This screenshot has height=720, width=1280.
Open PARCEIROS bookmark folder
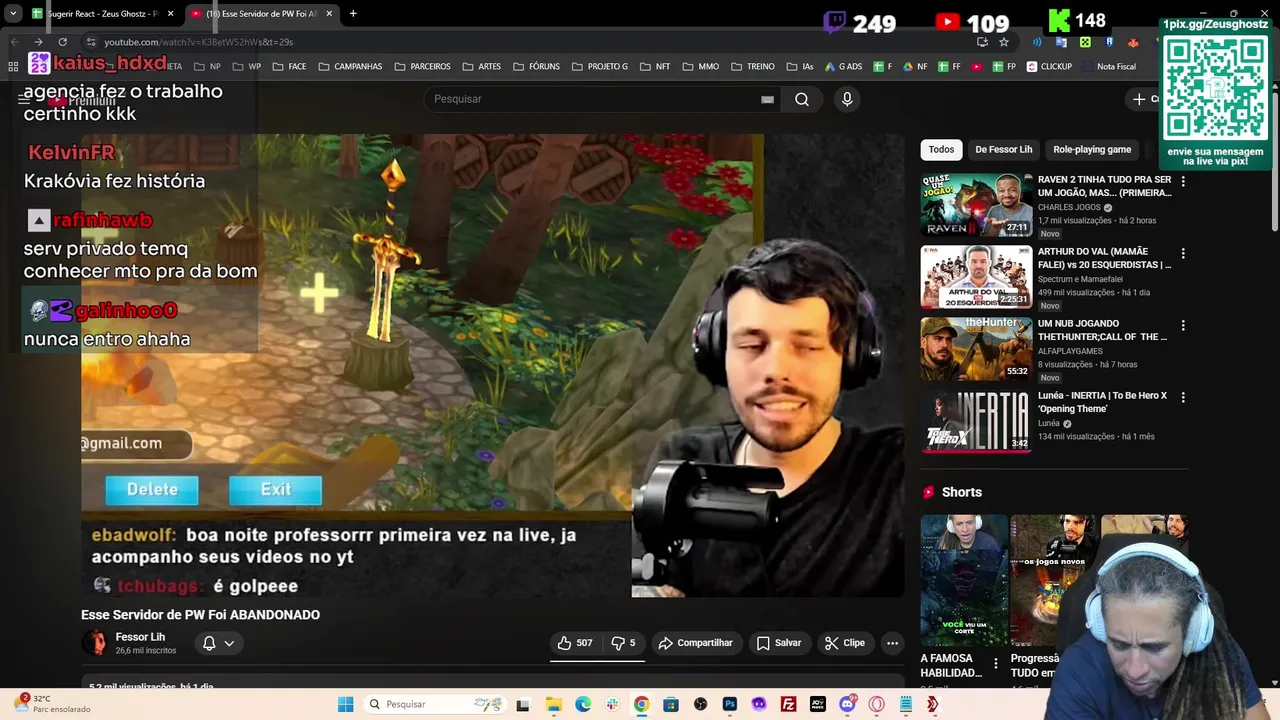point(422,67)
